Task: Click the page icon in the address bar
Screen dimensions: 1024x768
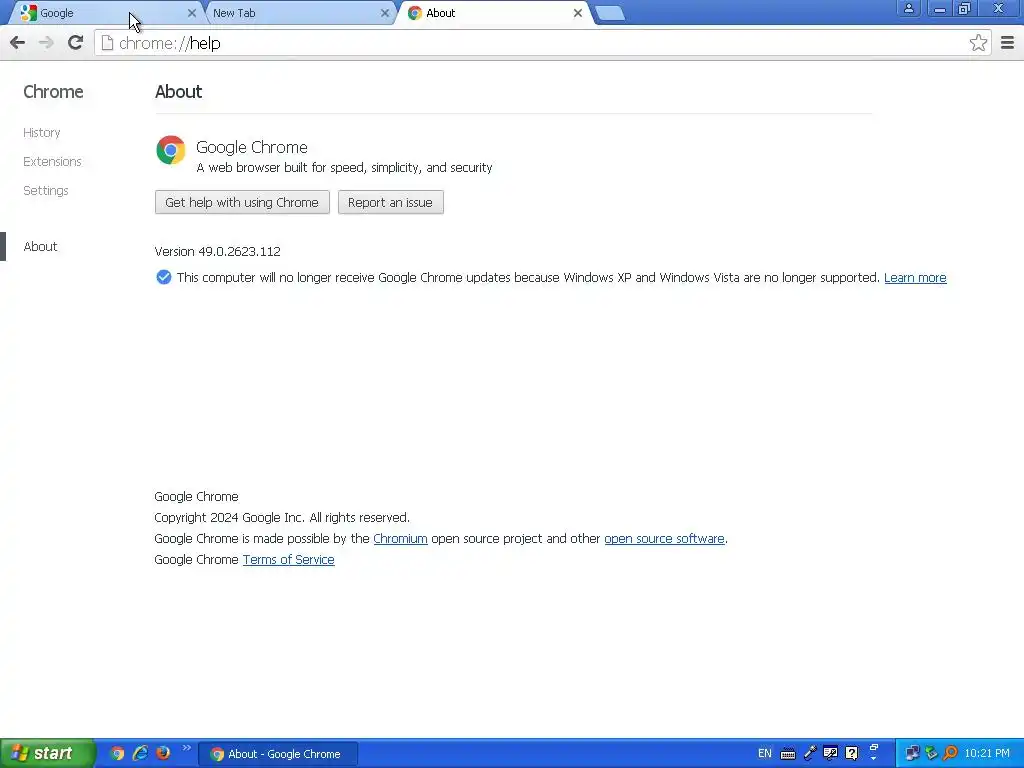Action: [107, 43]
